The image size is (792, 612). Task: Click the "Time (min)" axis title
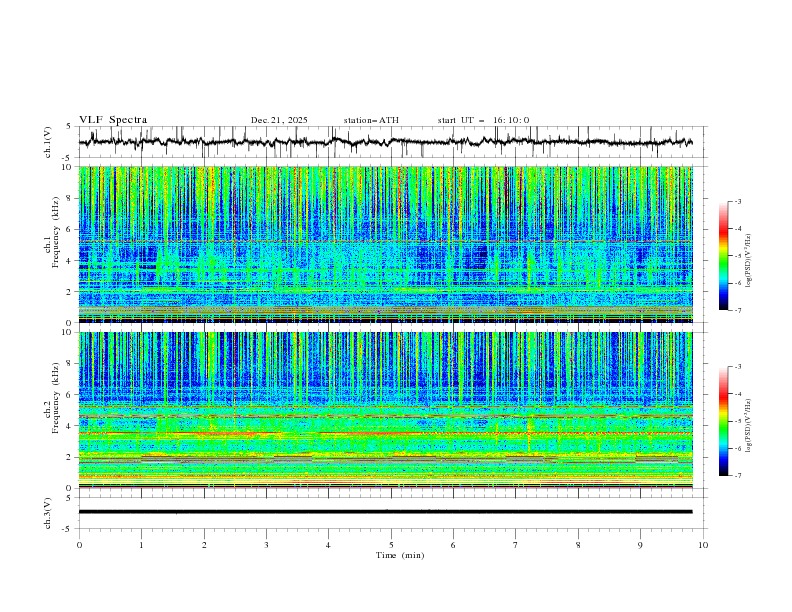[x=400, y=555]
